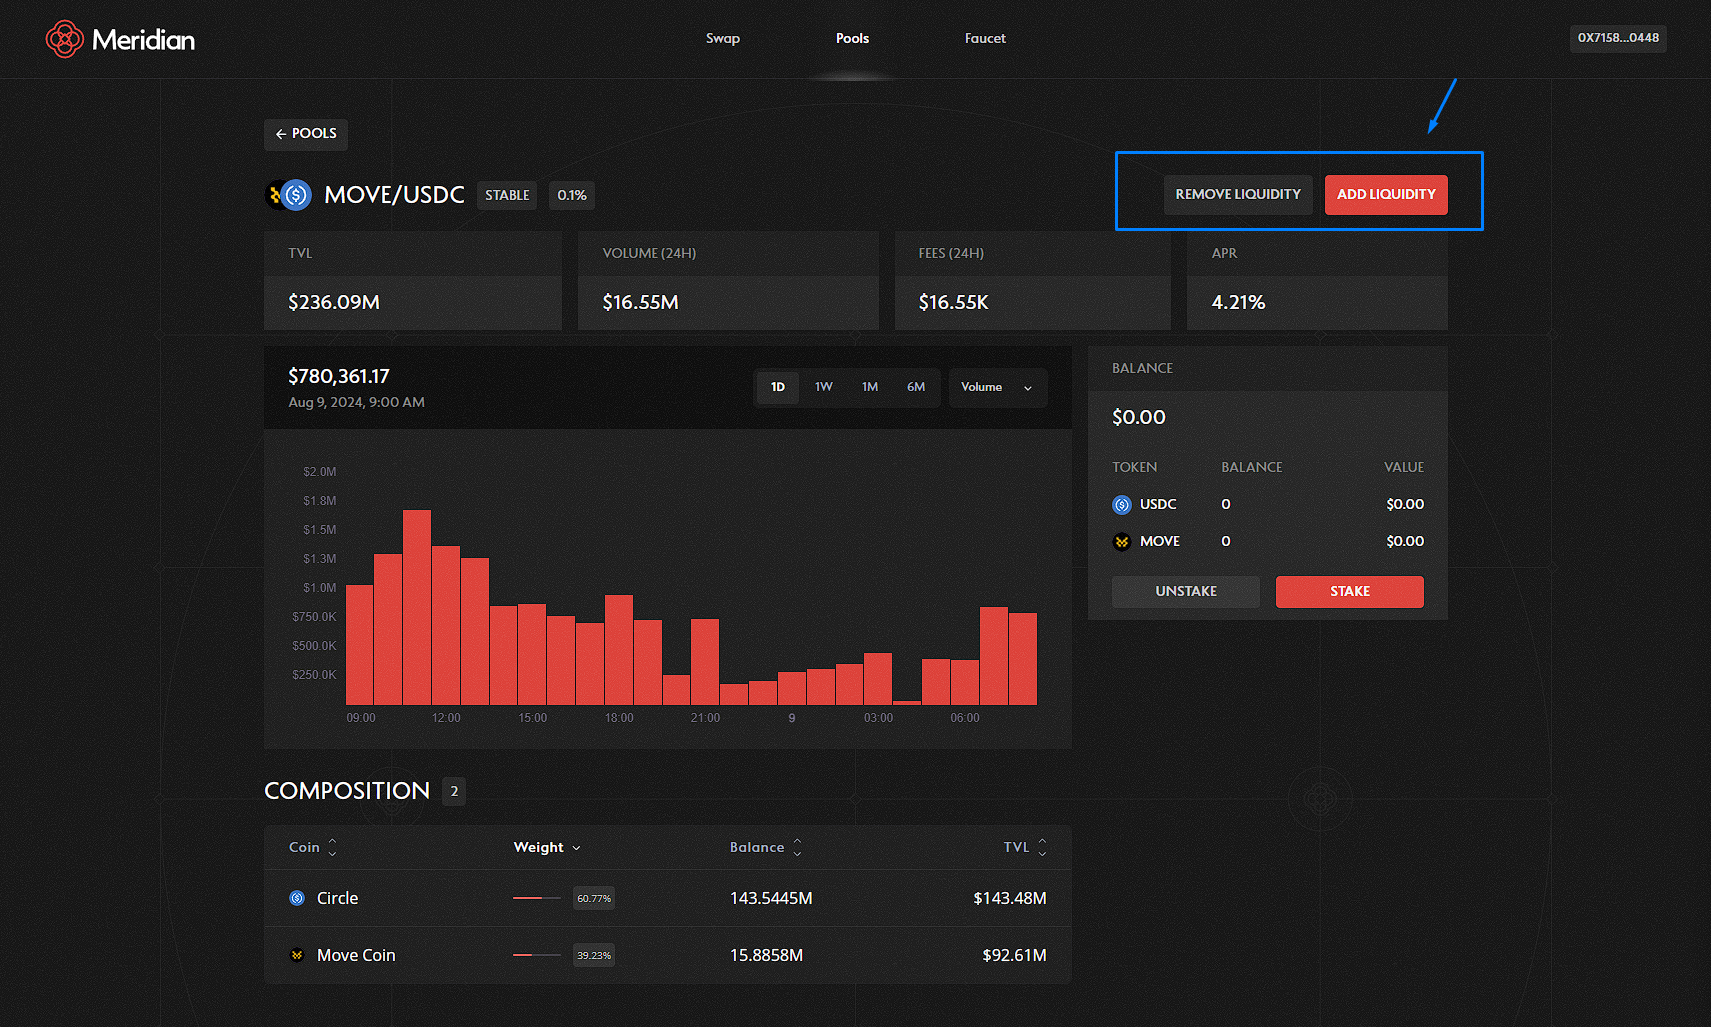Click the Composition count badge 2
Viewport: 1711px width, 1027px height.
[x=454, y=791]
